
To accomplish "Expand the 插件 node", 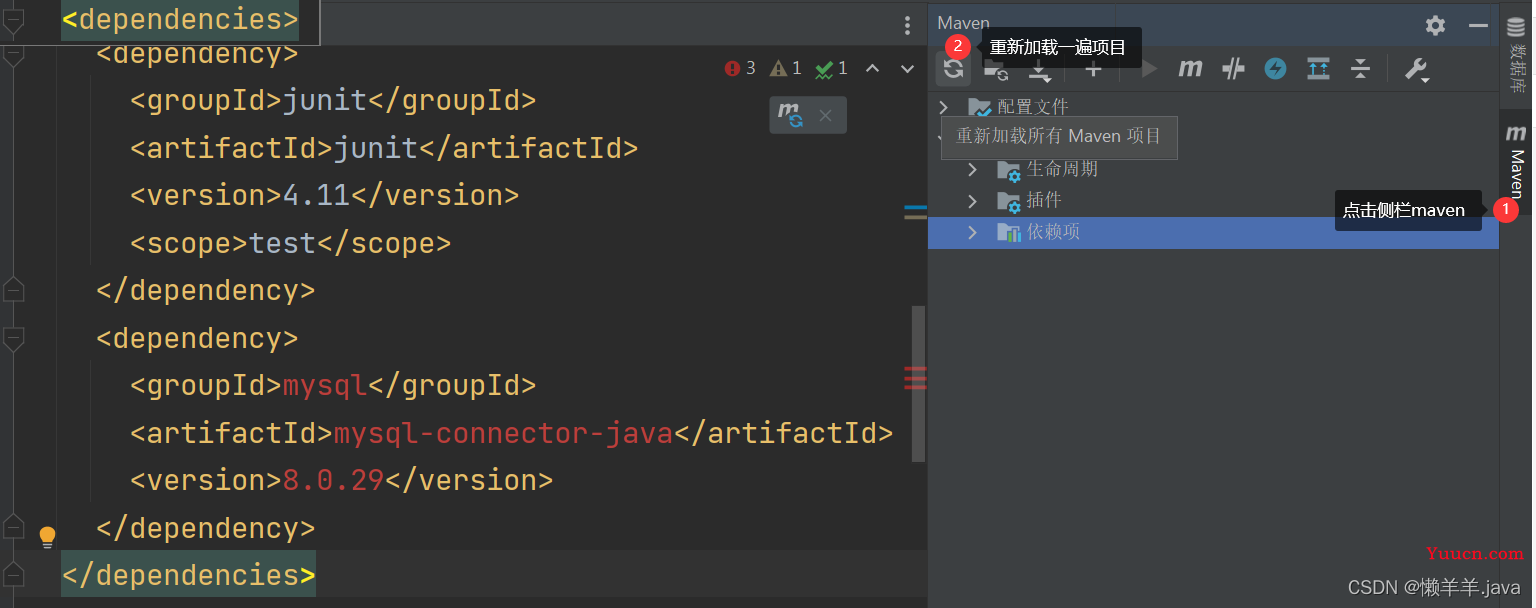I will click(x=972, y=201).
